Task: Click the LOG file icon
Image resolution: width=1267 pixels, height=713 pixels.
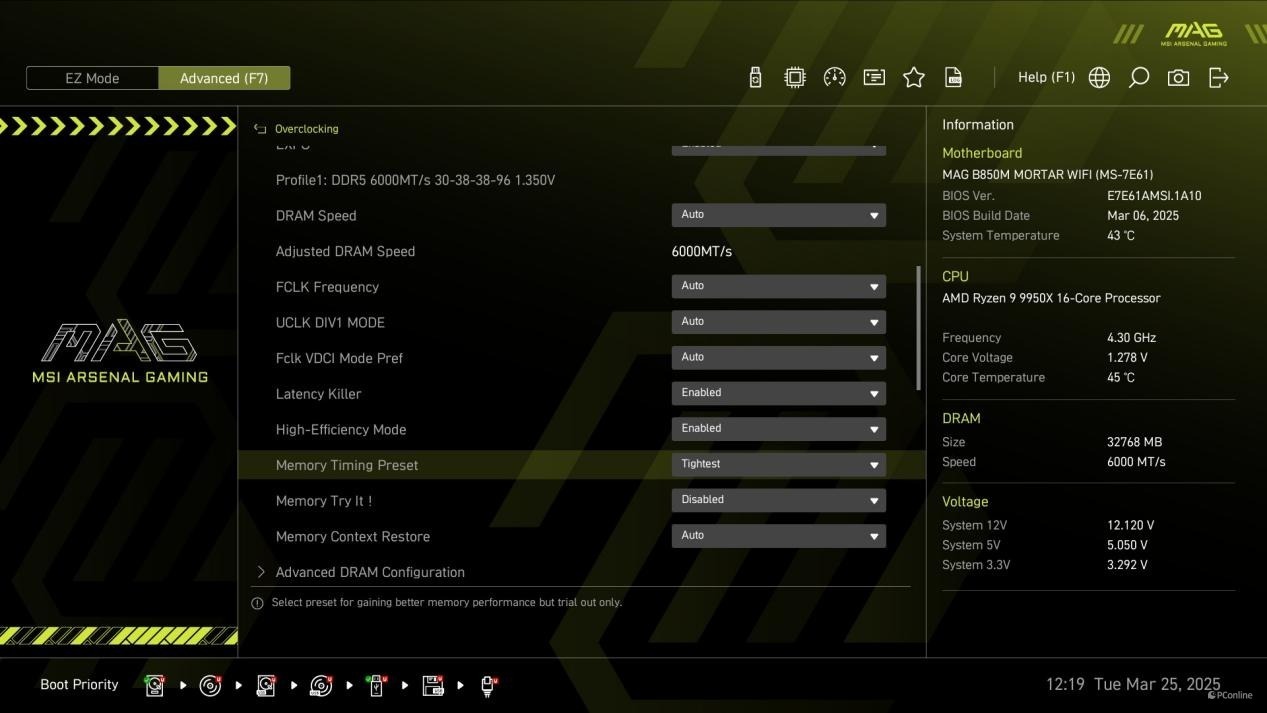Action: [954, 78]
